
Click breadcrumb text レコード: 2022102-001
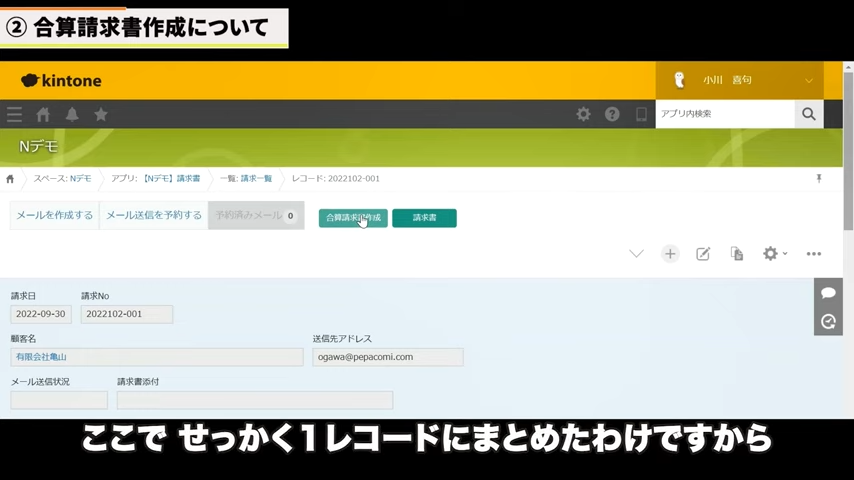click(336, 179)
